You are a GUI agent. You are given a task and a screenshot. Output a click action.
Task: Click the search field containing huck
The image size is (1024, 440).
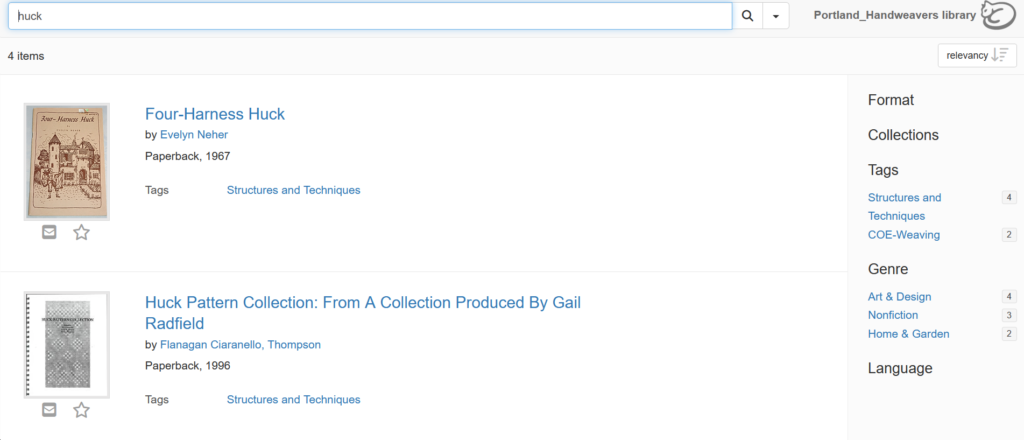point(370,16)
